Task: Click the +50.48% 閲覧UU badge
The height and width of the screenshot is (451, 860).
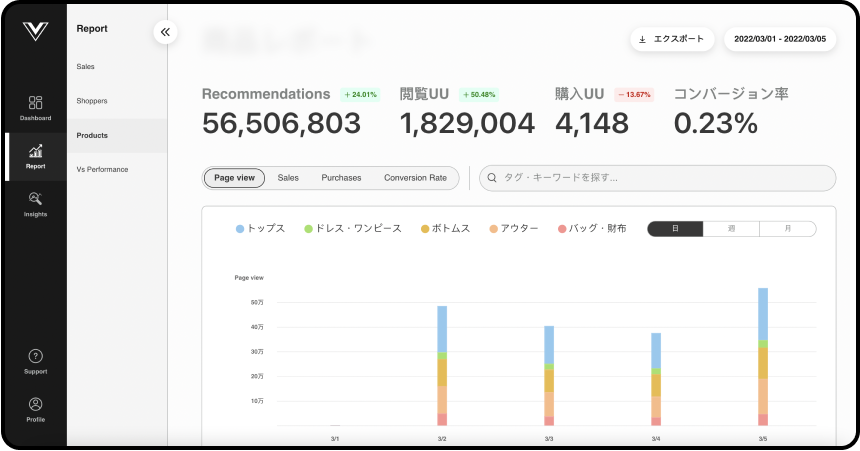Action: coord(479,95)
